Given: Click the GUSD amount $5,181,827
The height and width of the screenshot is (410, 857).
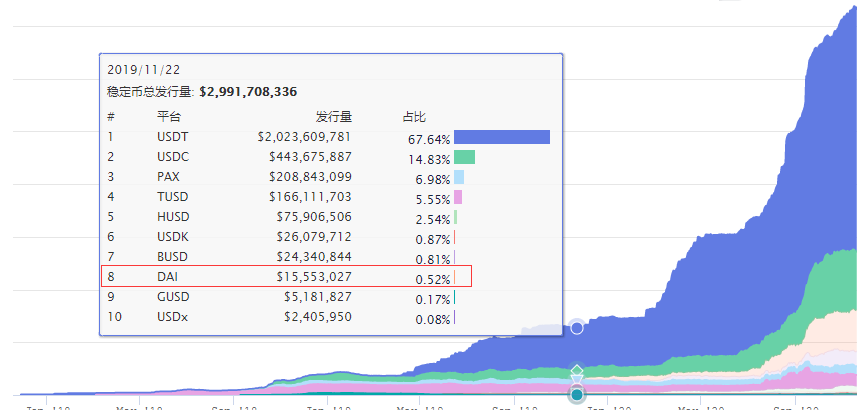Looking at the screenshot, I should (x=318, y=297).
